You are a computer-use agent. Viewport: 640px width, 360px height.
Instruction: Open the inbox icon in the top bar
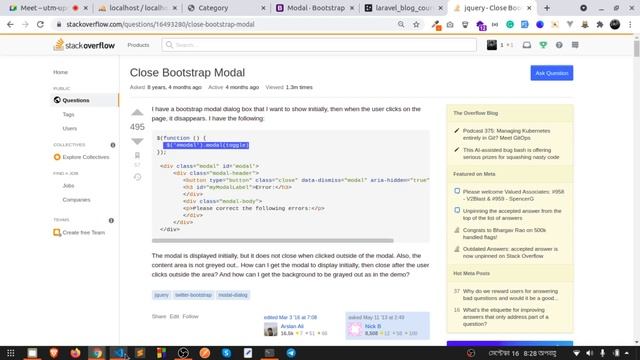527,45
